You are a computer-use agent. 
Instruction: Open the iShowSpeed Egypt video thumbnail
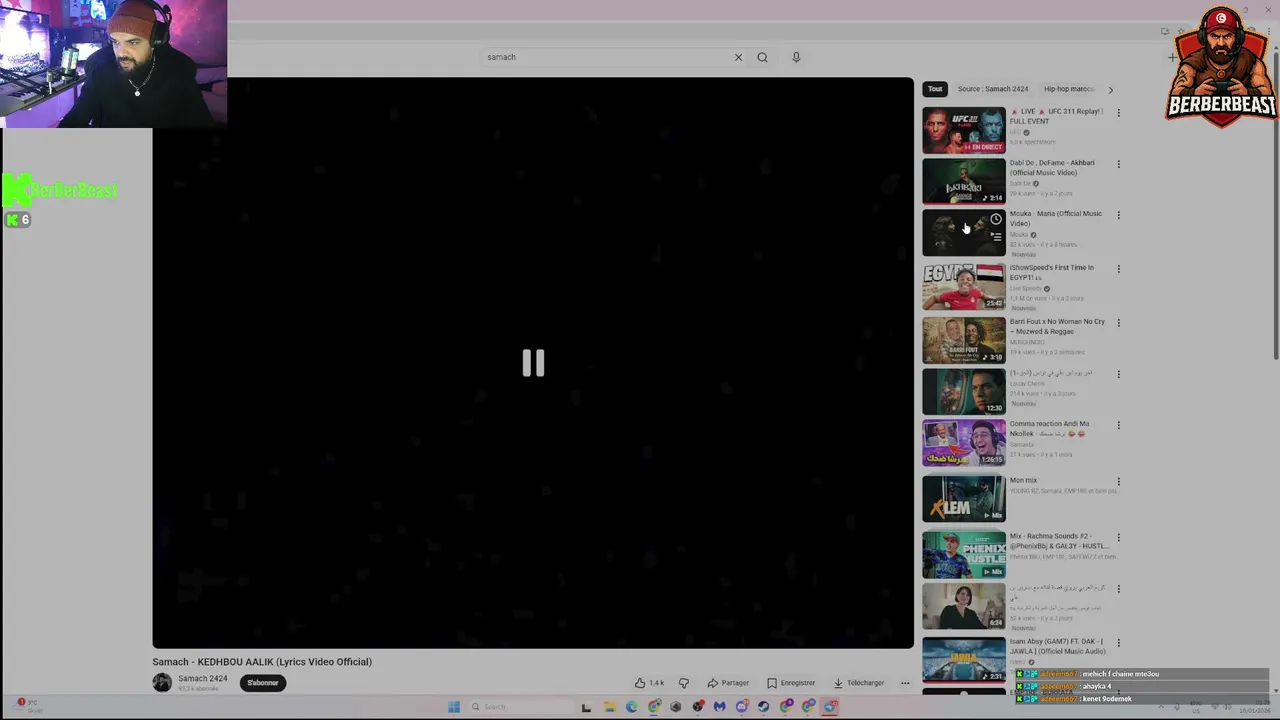(x=963, y=286)
